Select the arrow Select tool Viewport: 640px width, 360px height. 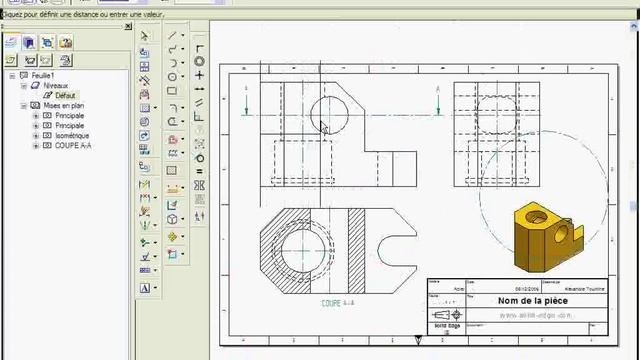pyautogui.click(x=144, y=36)
